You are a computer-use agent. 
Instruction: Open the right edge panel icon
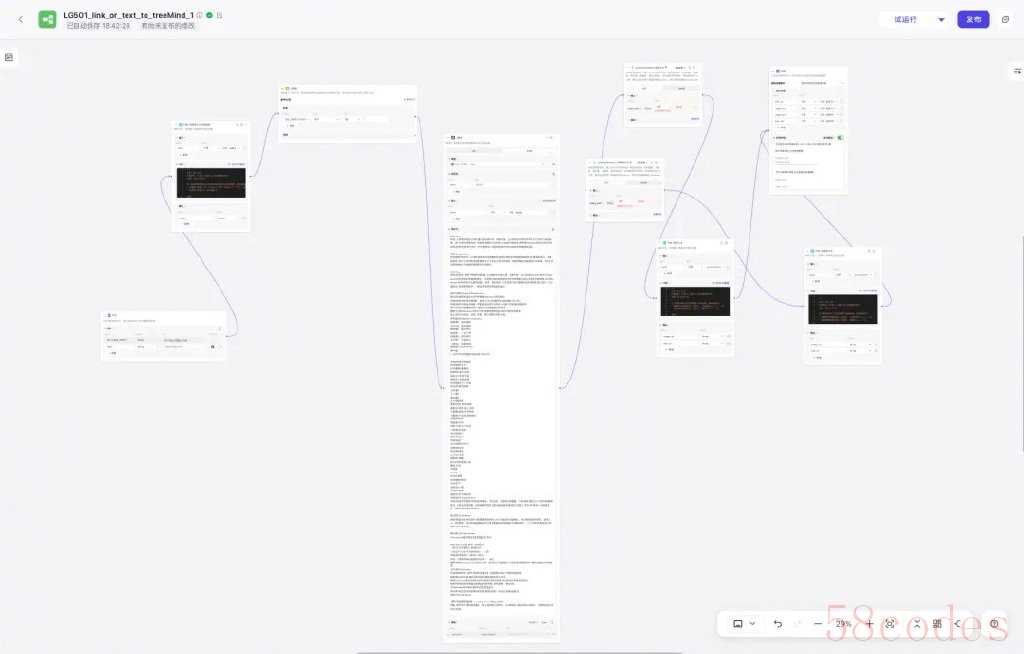(x=1017, y=71)
